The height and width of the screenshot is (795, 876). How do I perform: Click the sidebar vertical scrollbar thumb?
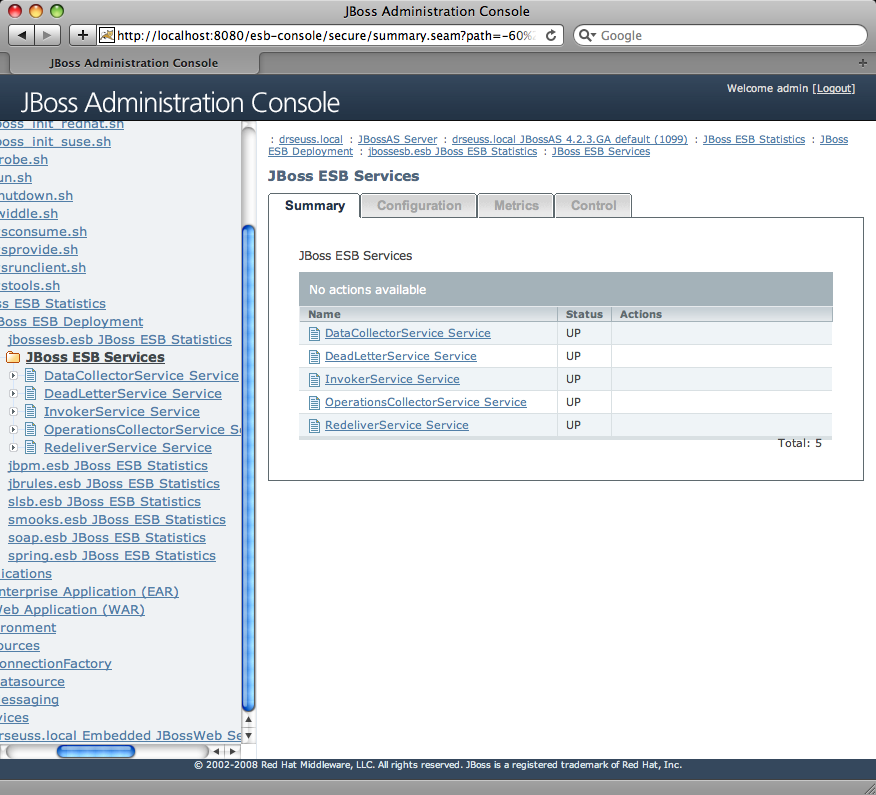[249, 469]
